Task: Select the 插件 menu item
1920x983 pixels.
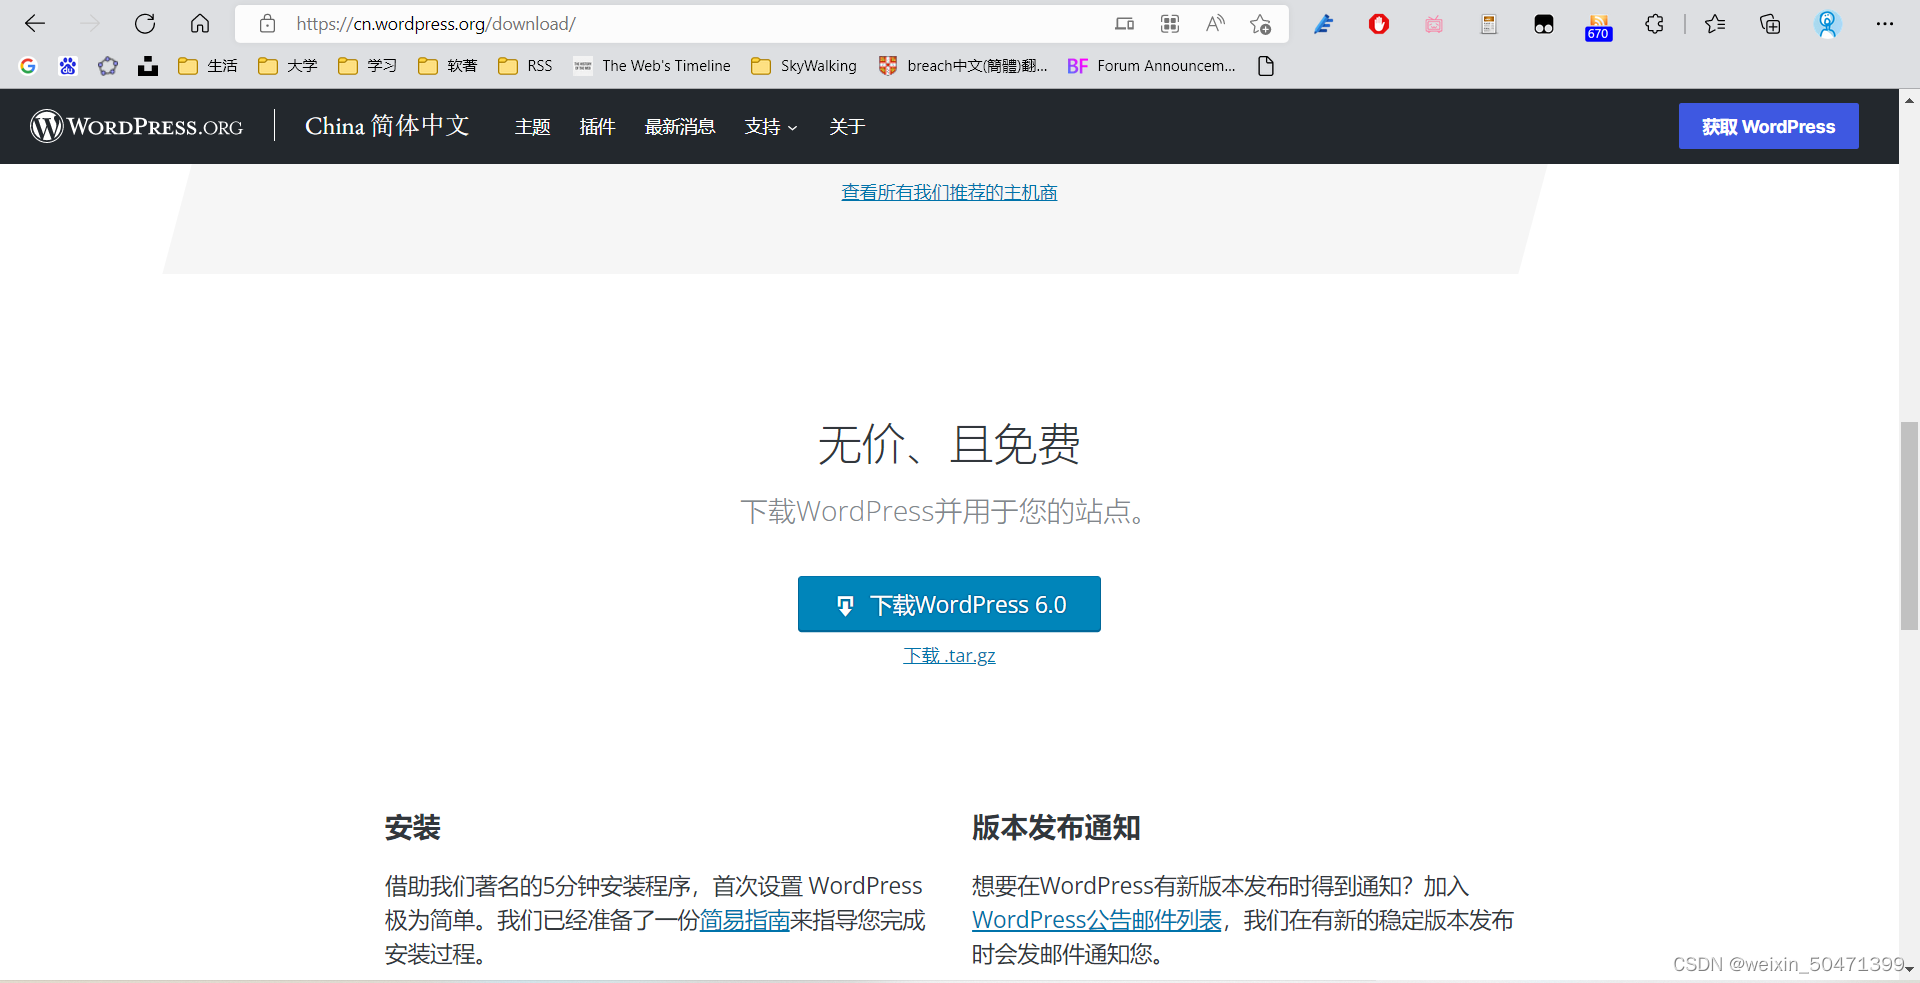Action: 597,126
